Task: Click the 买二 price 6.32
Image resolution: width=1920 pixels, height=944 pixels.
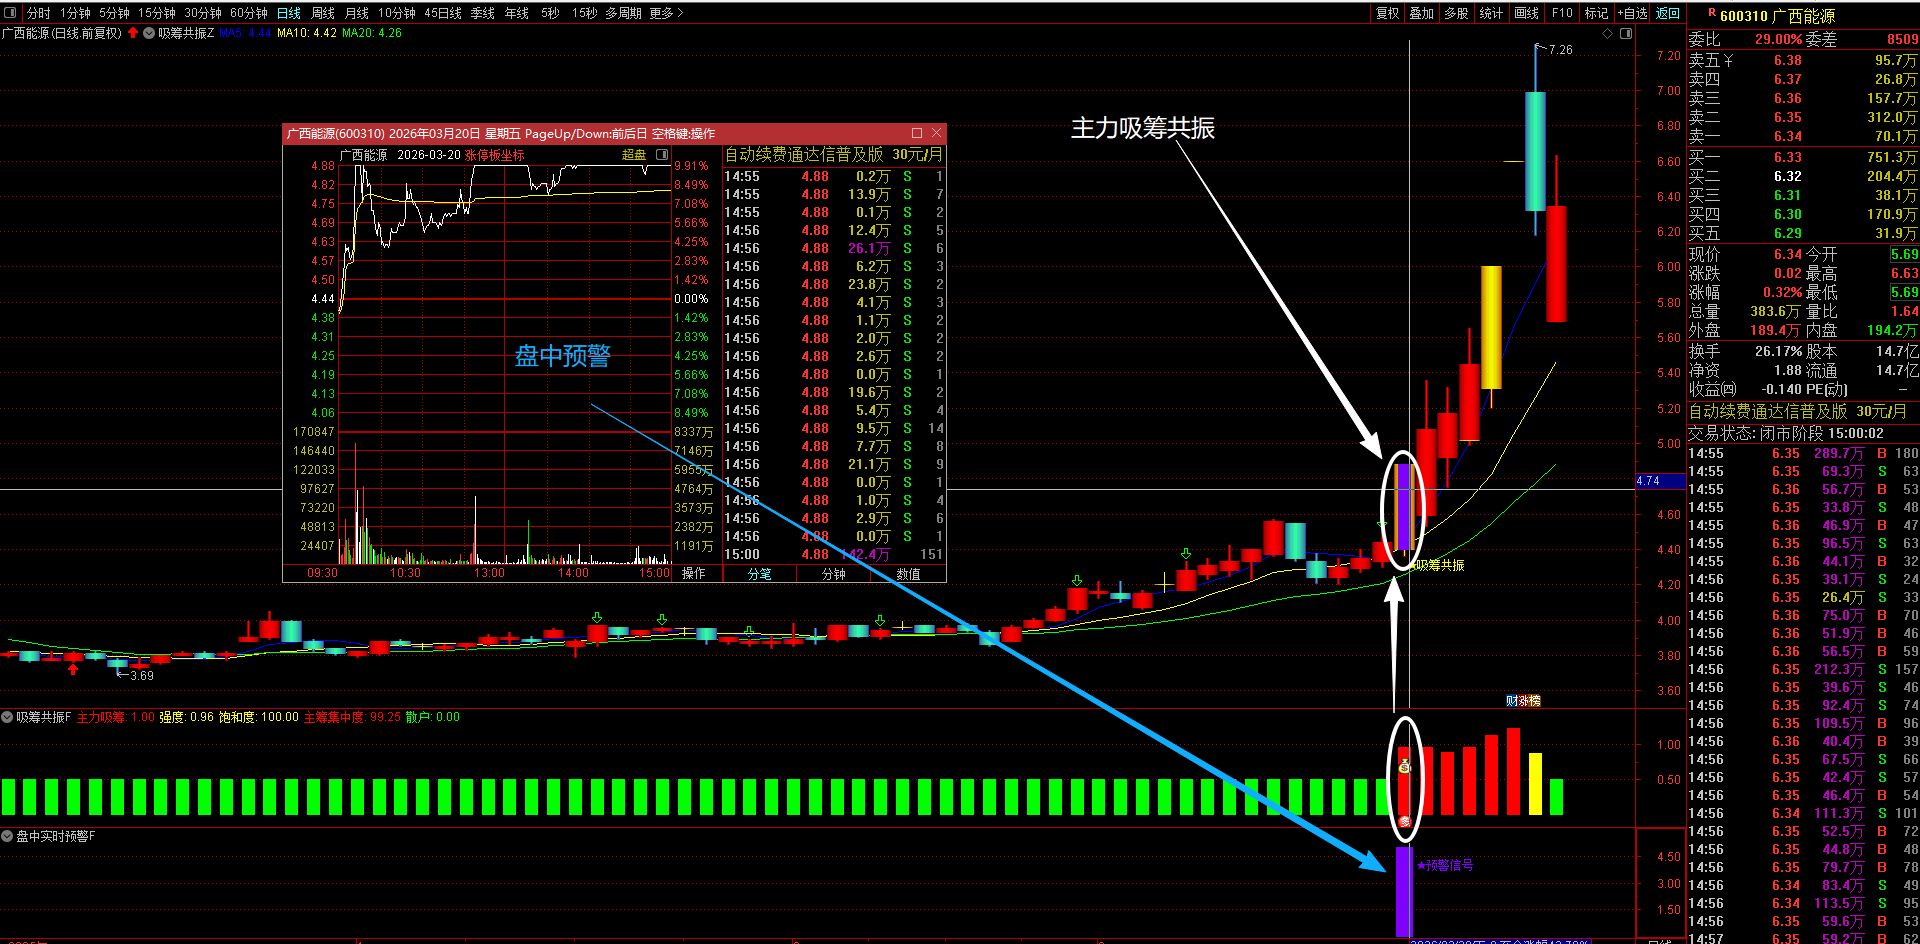Action: pyautogui.click(x=1788, y=176)
